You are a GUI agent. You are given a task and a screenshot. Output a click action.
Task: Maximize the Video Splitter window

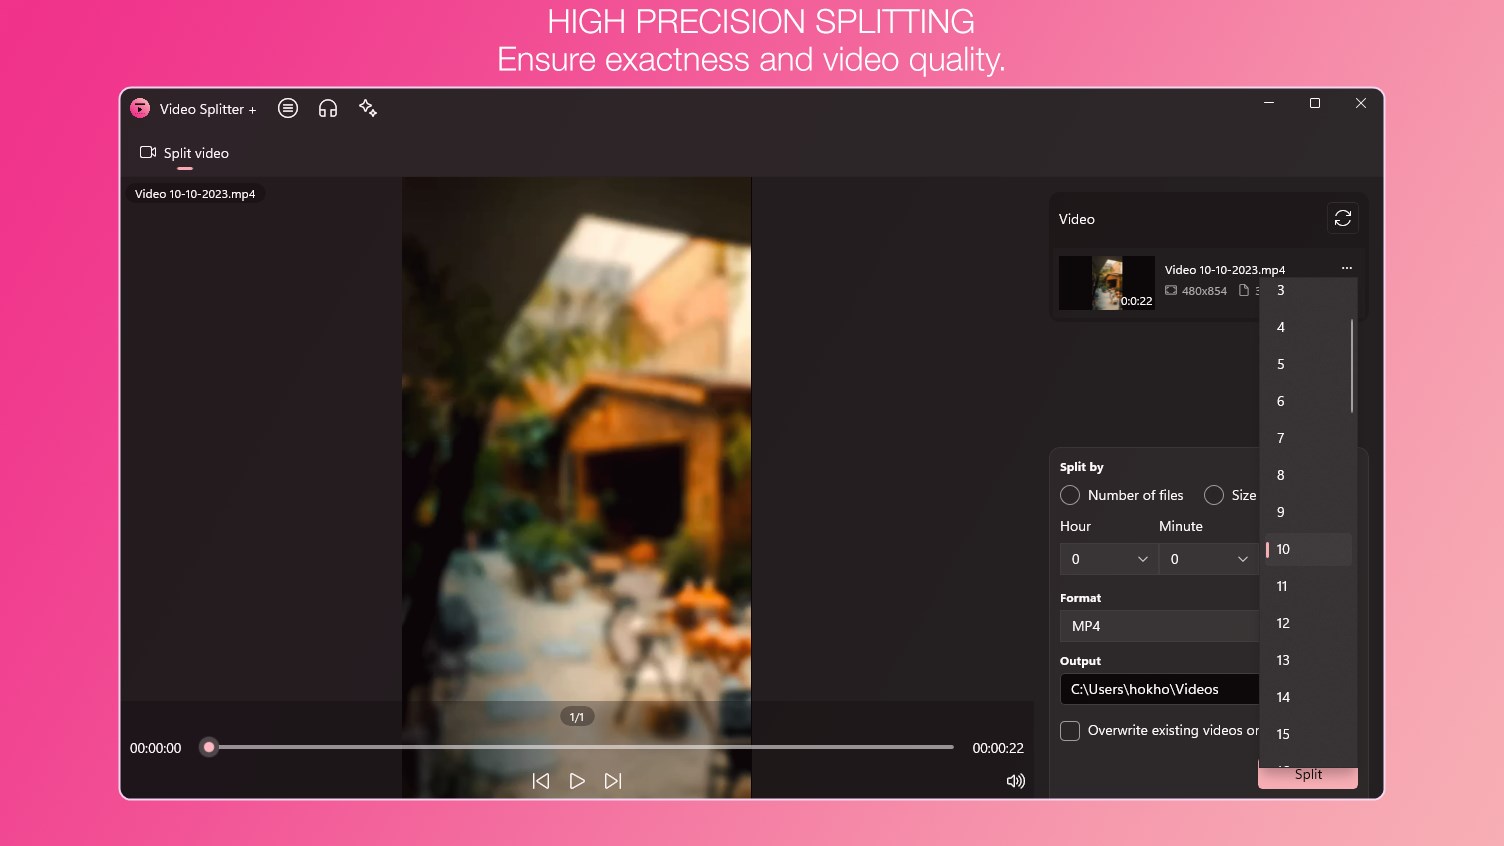[1315, 103]
